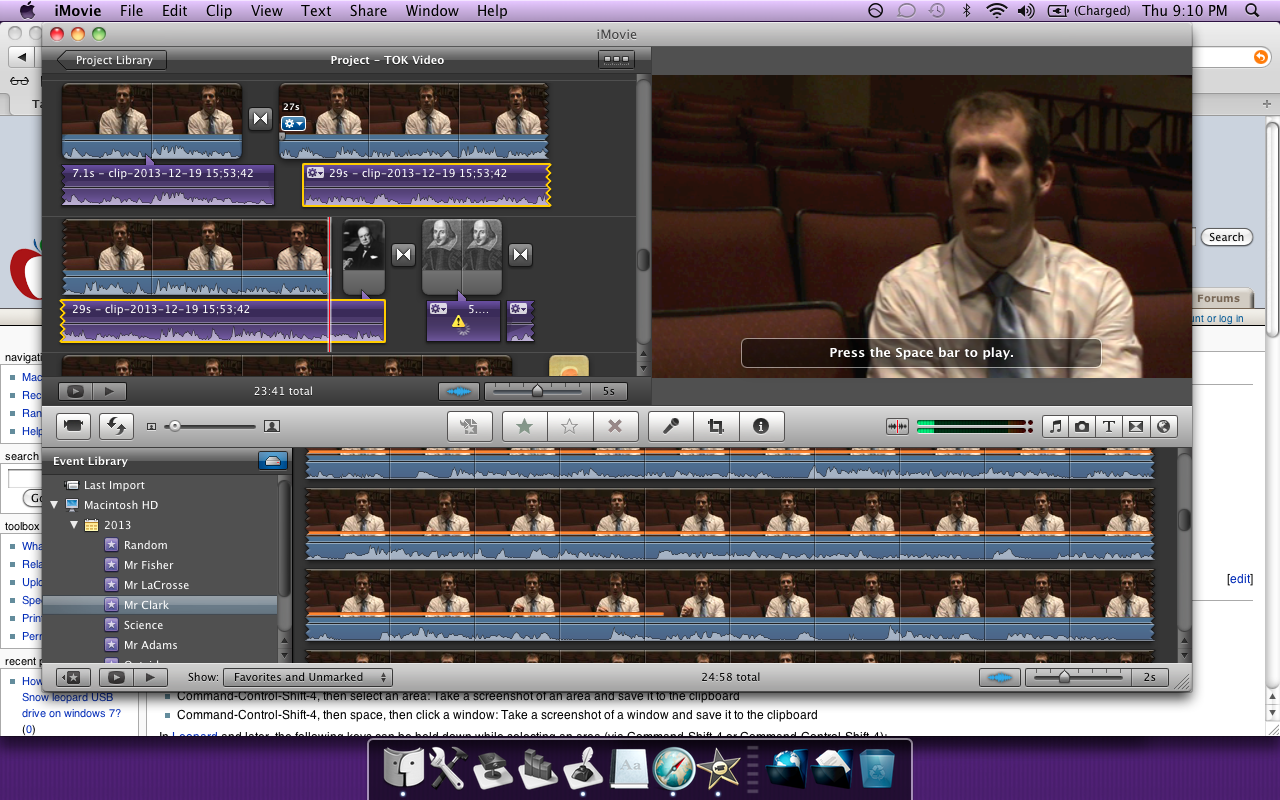Select transition between Churchill and Shakespeare clips
Screen dimensions: 1280x800
click(x=403, y=255)
